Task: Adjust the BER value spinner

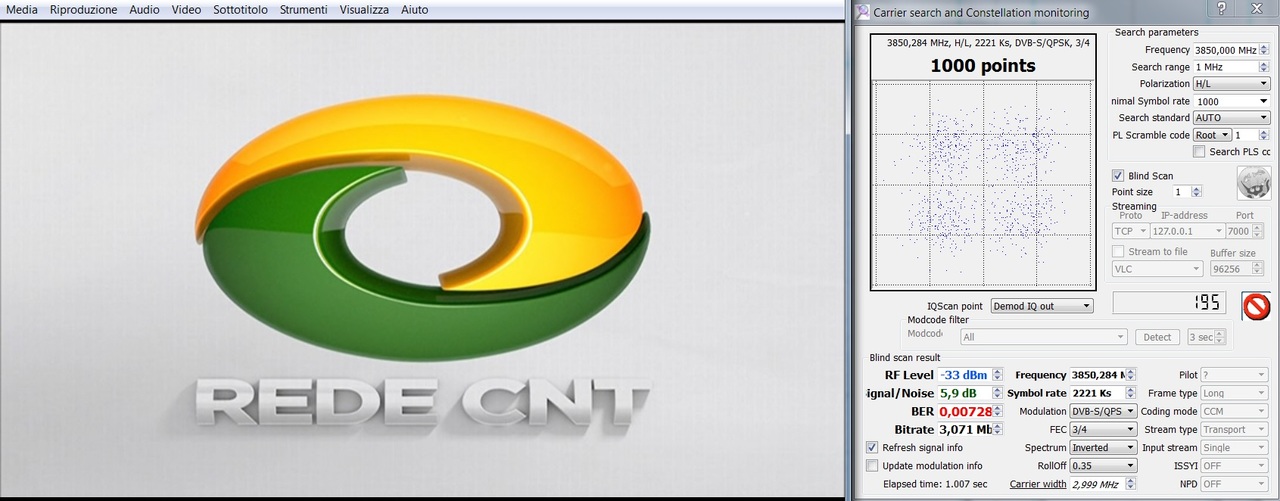Action: coord(998,411)
